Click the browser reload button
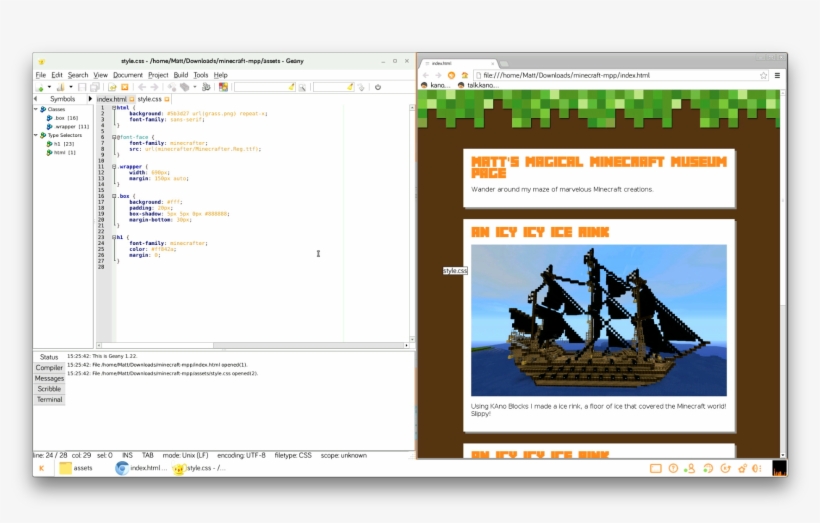 pos(451,75)
